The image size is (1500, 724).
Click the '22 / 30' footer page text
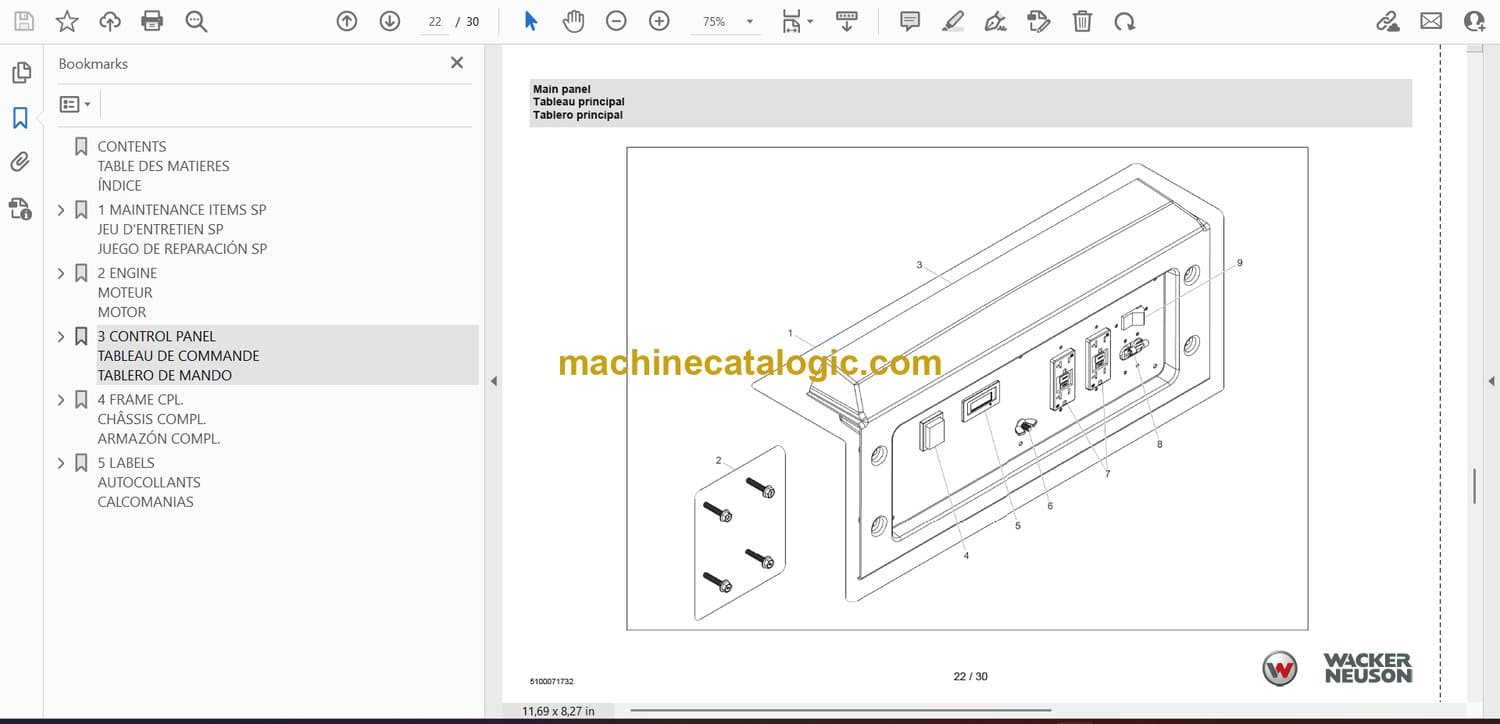[970, 677]
